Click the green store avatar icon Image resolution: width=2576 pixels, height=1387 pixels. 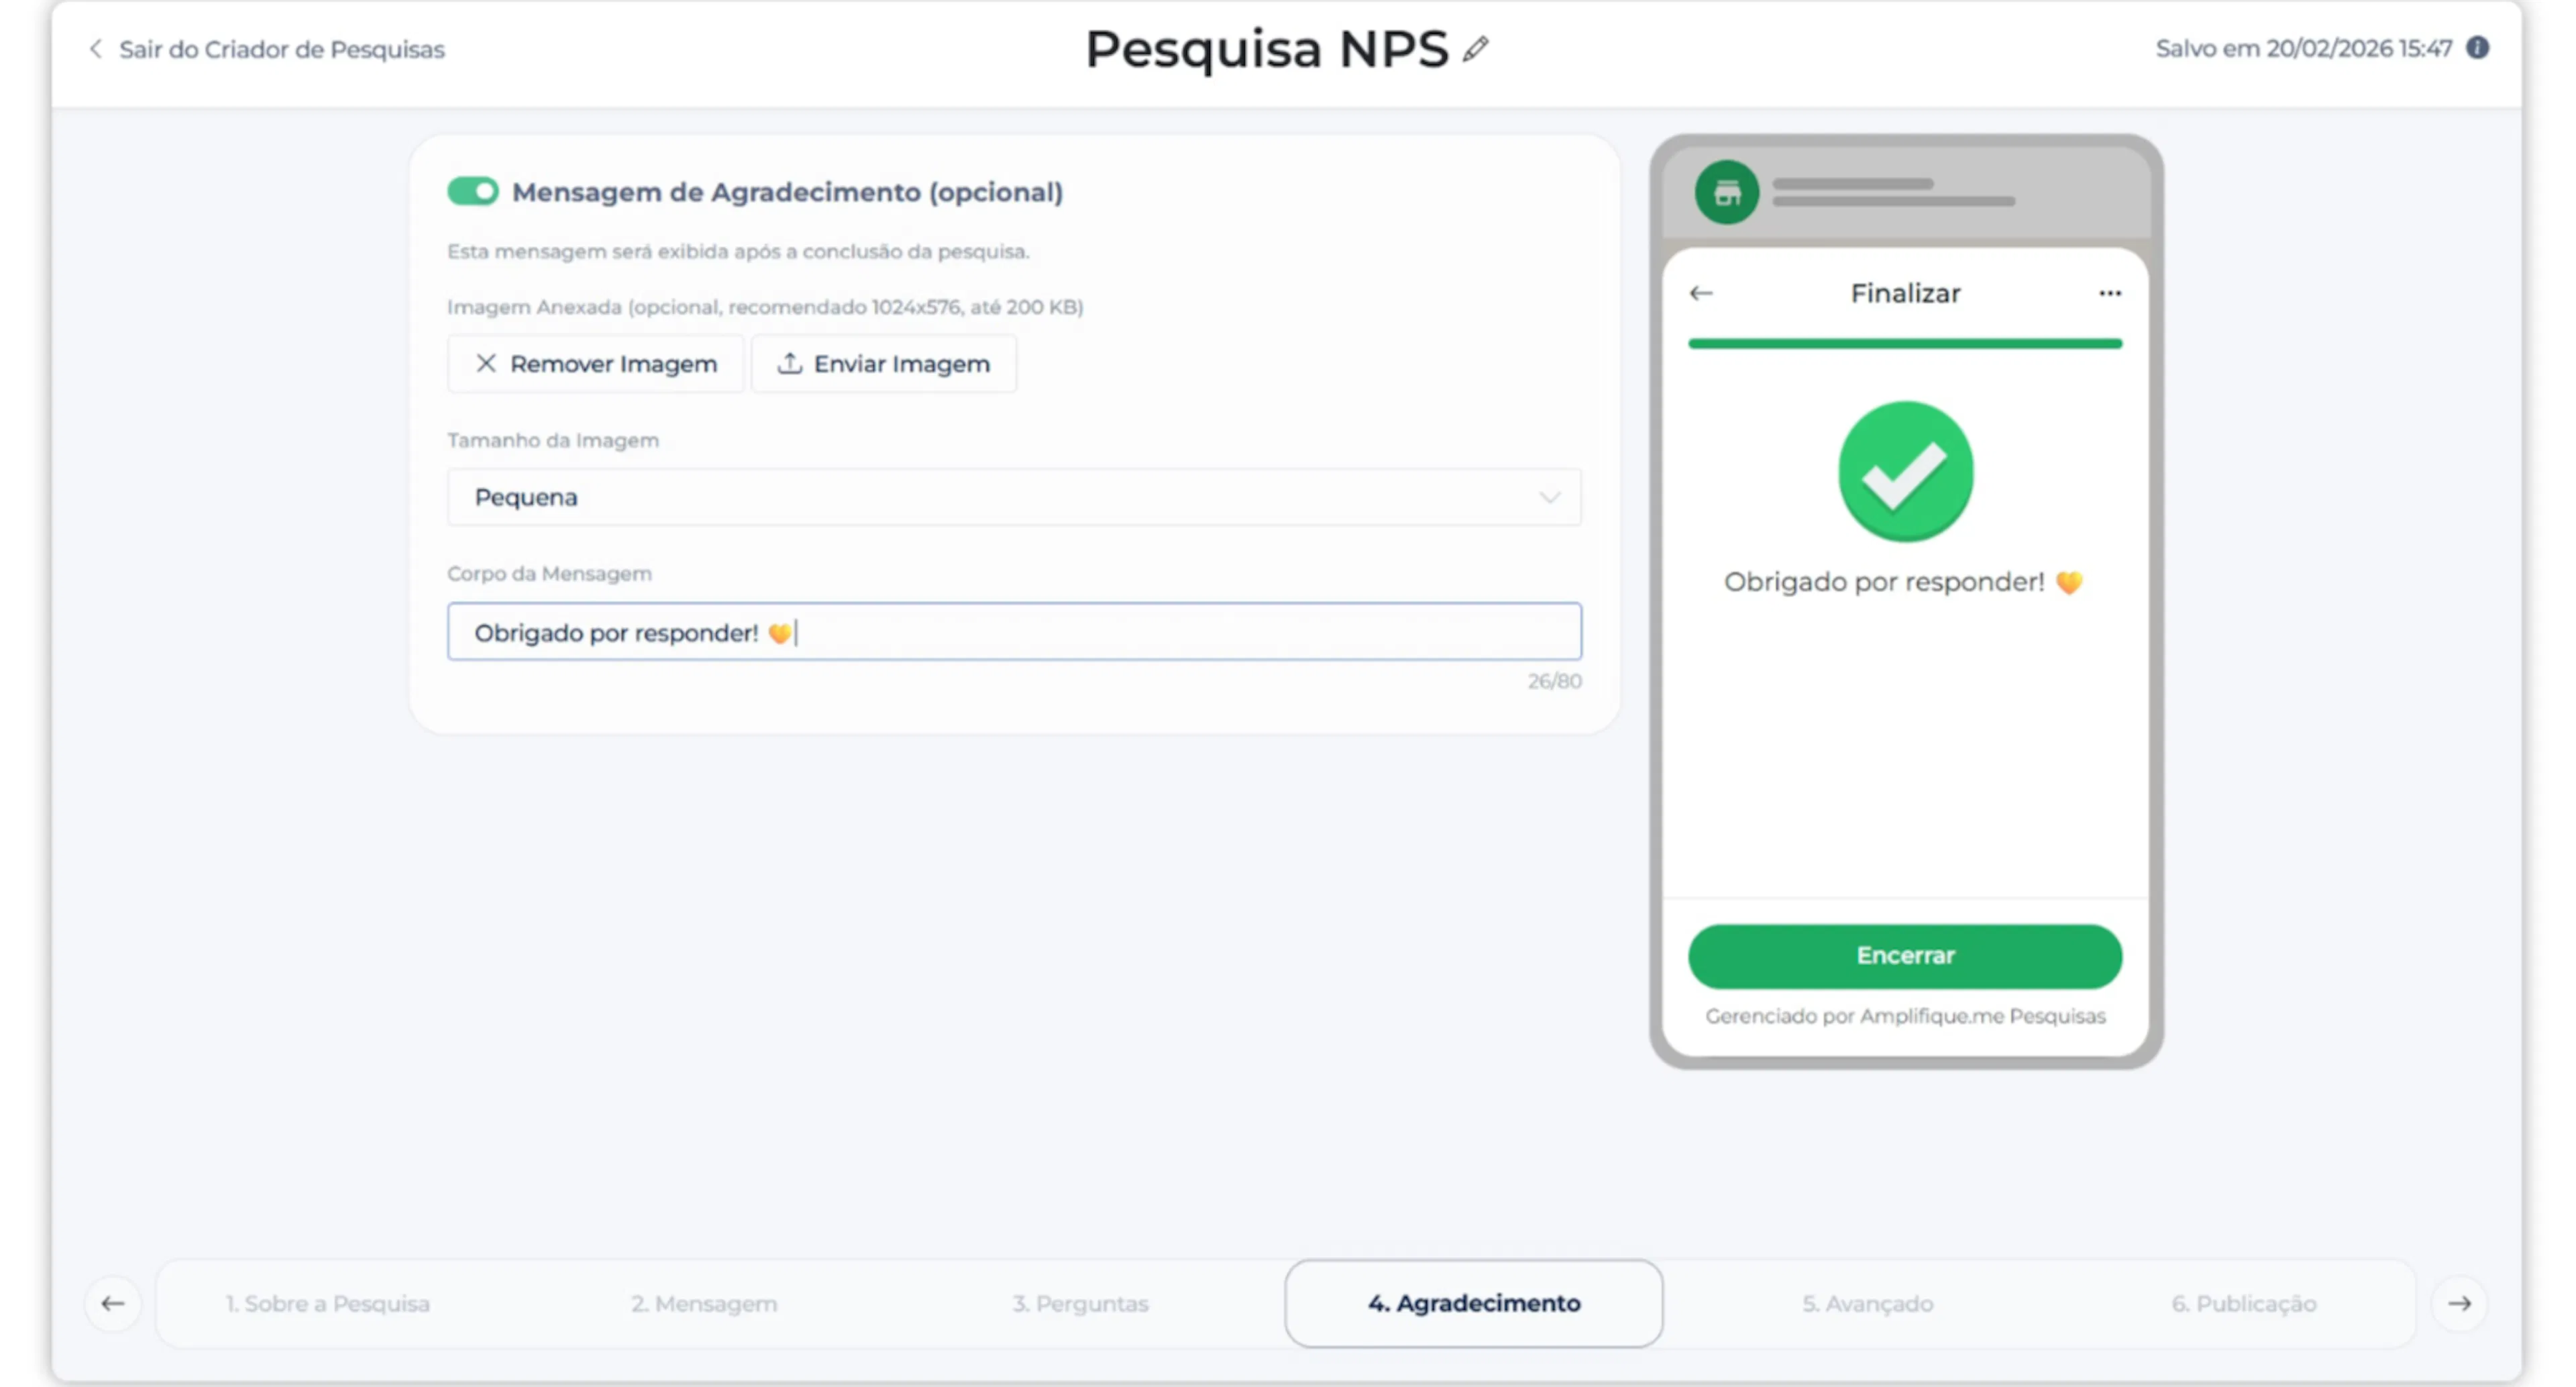[x=1726, y=192]
